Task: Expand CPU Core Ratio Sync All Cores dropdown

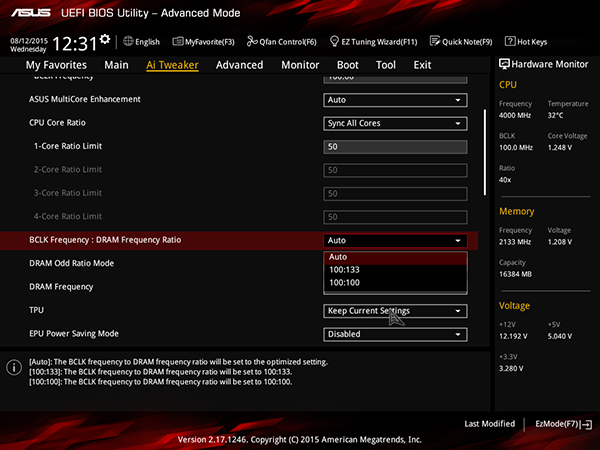Action: [395, 124]
